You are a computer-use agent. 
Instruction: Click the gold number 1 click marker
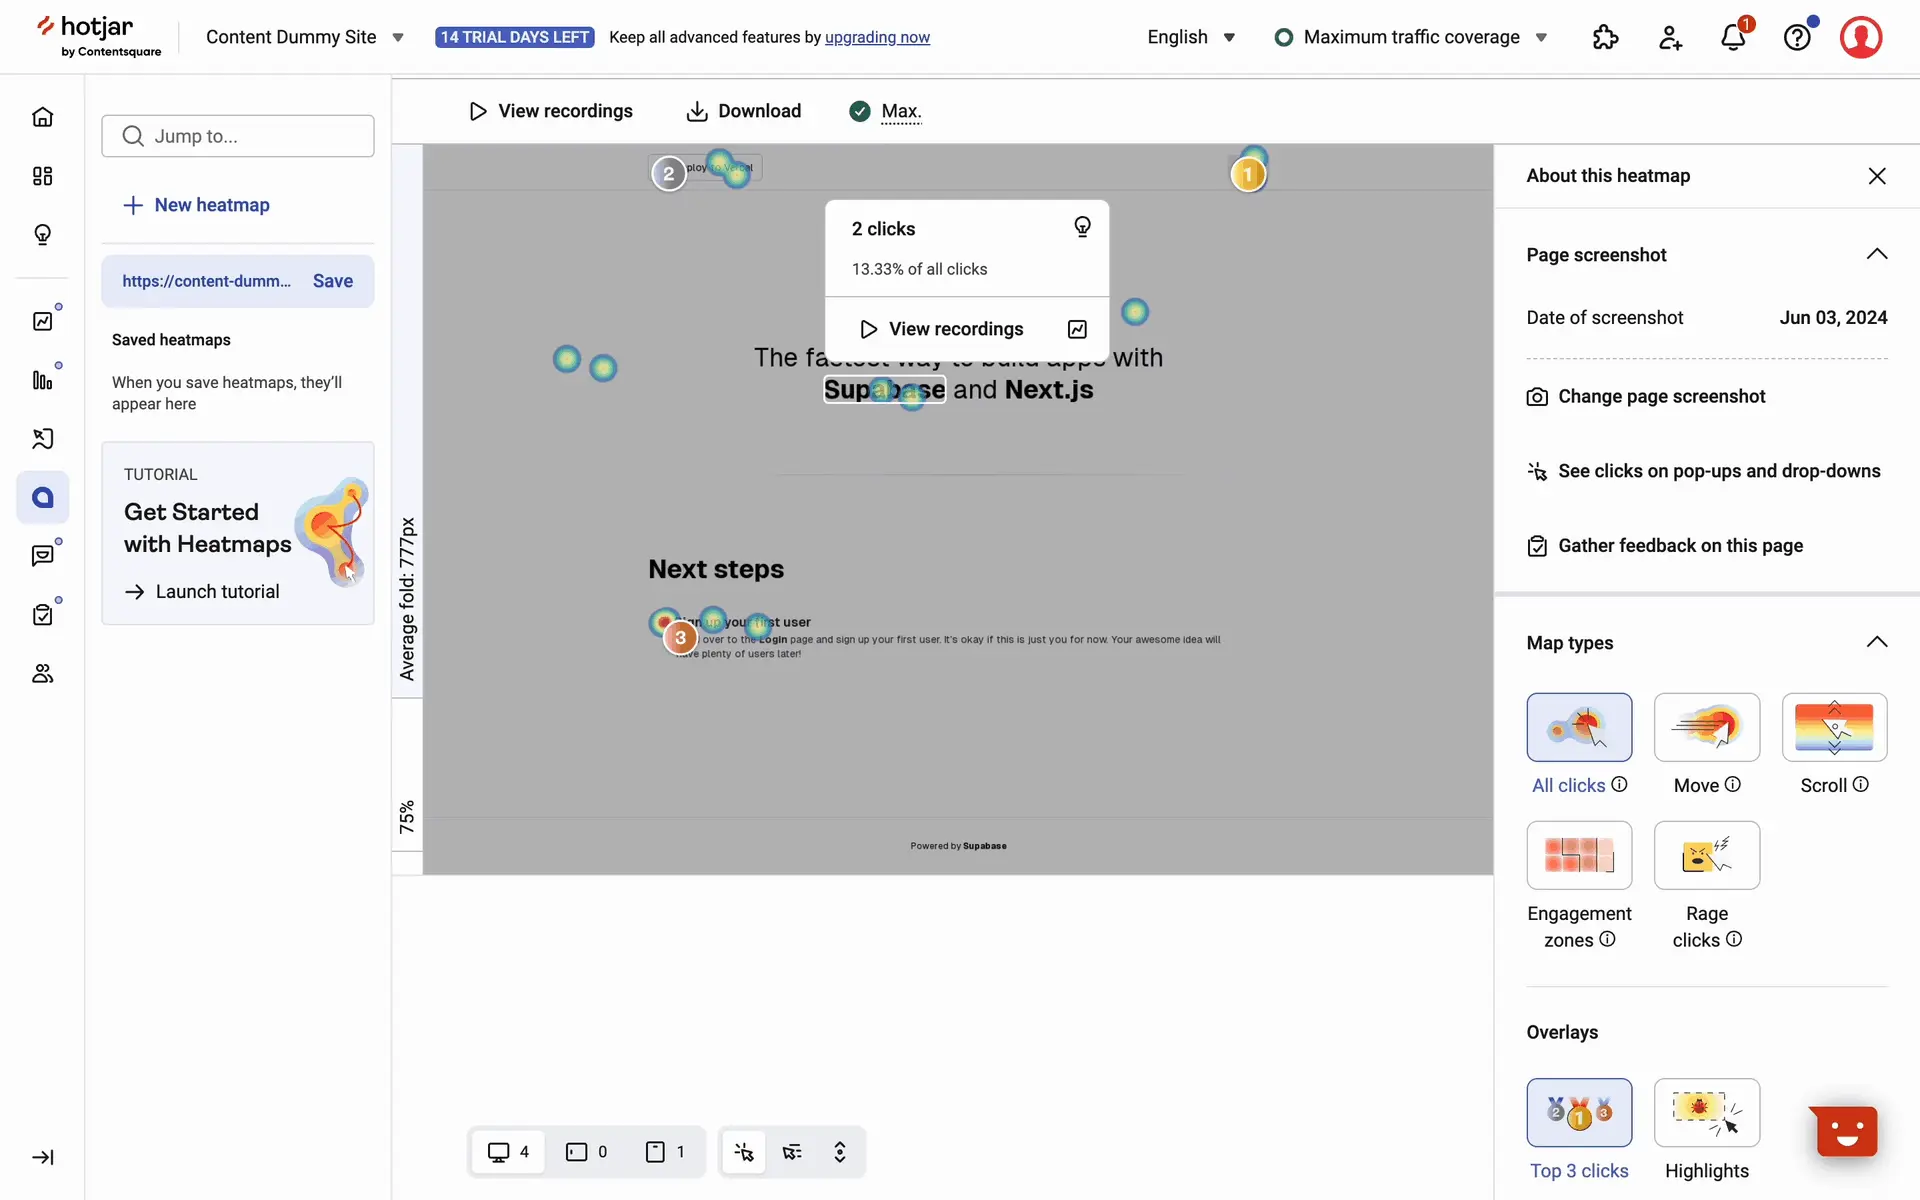tap(1248, 175)
